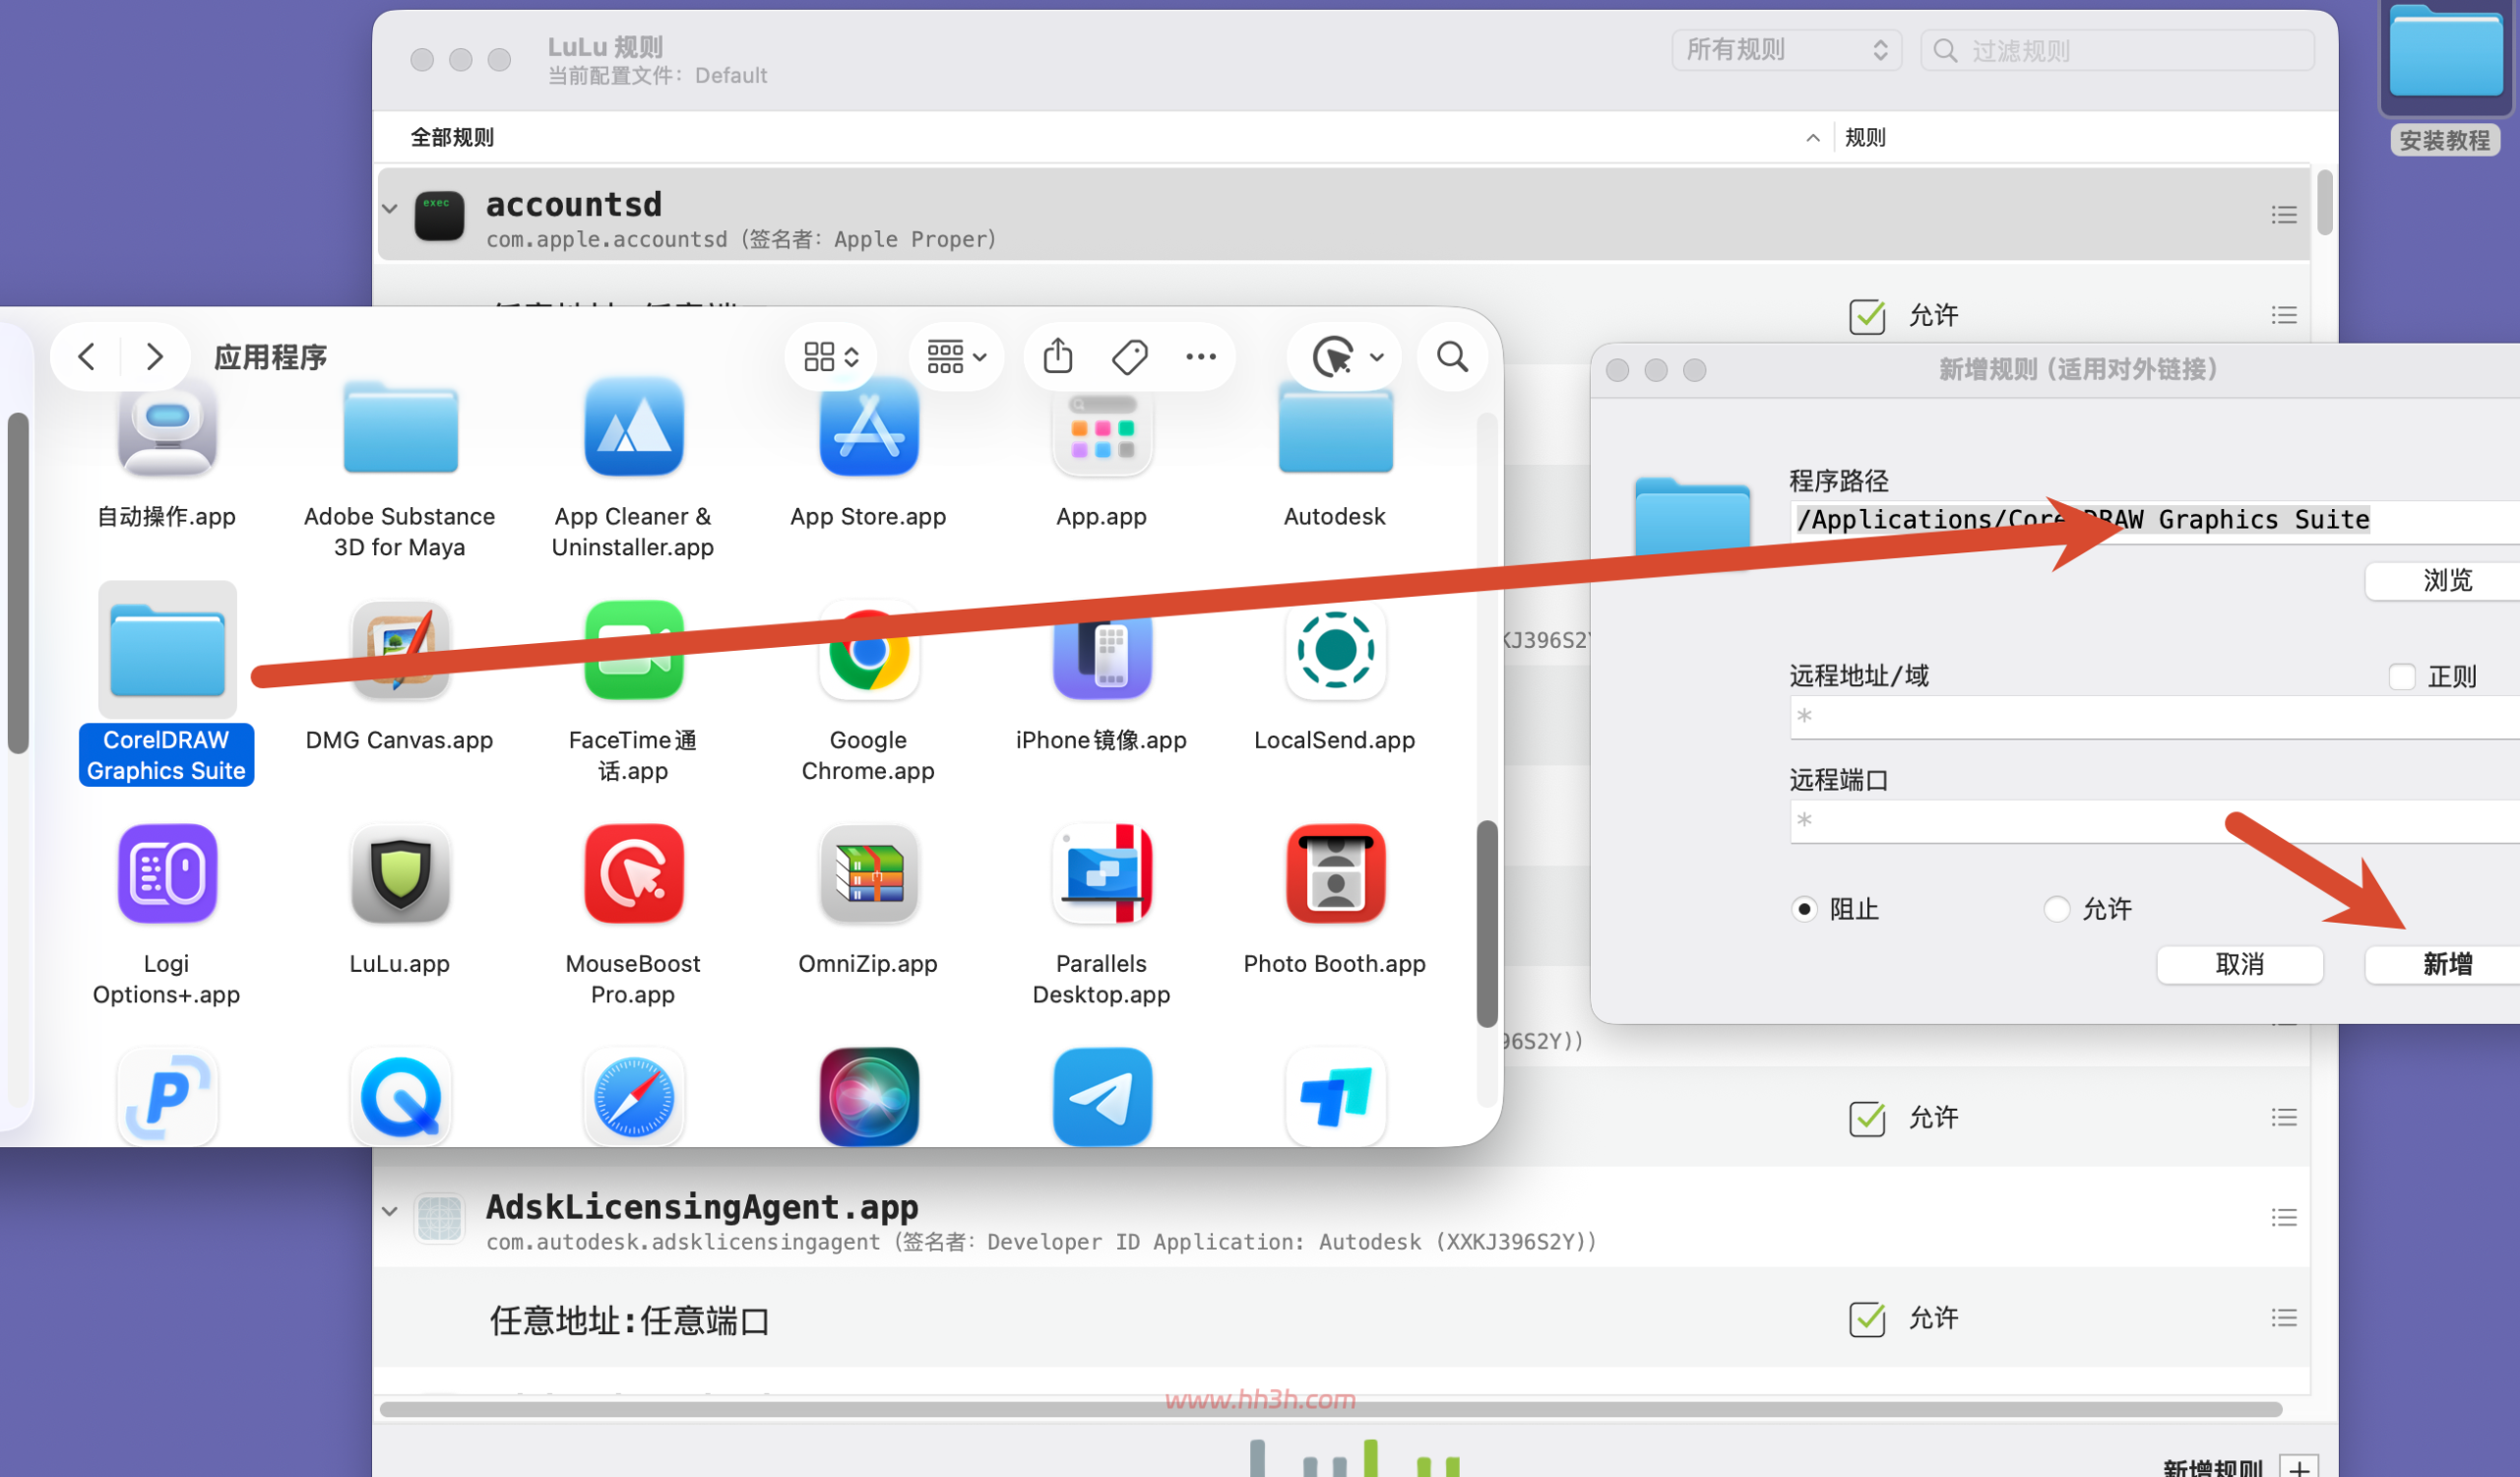Select the 任意地址:任意端口 rule text
This screenshot has width=2520, height=1477.
point(630,1321)
